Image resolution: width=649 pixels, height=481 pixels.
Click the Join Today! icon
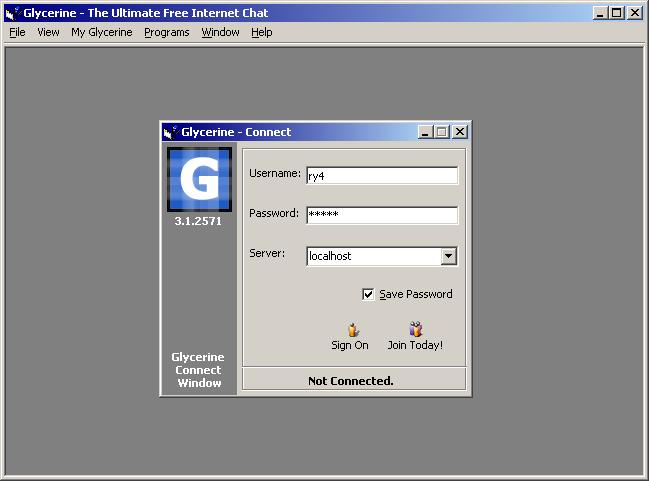click(415, 329)
